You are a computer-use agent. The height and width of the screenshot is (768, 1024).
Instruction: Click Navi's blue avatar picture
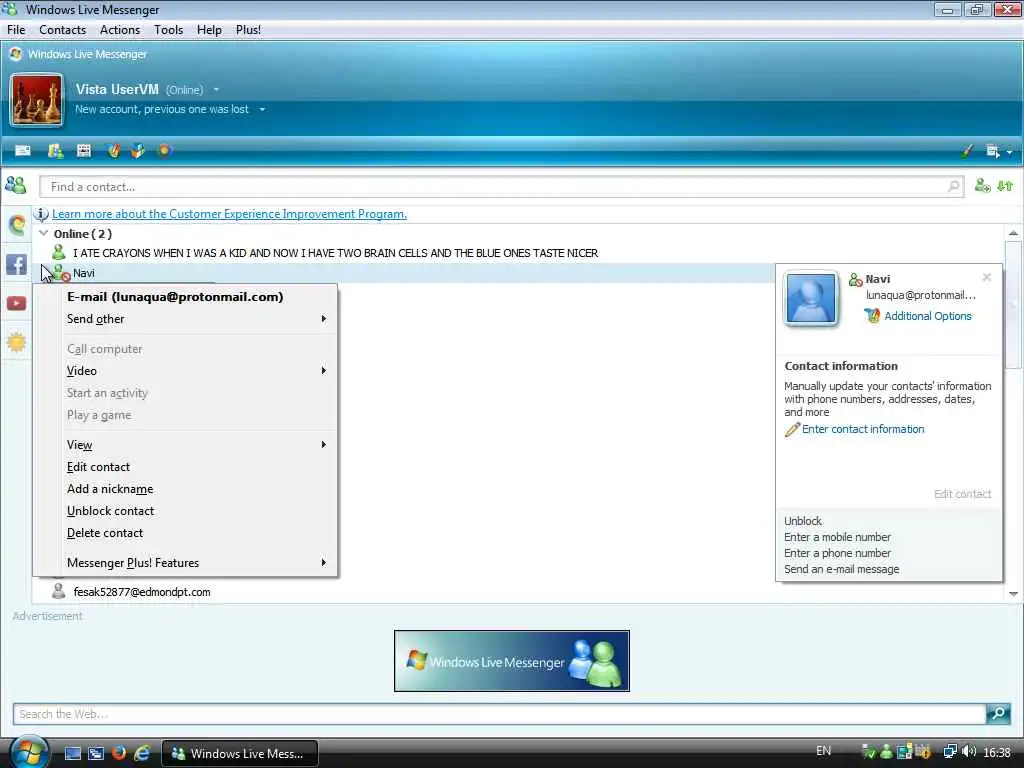811,299
